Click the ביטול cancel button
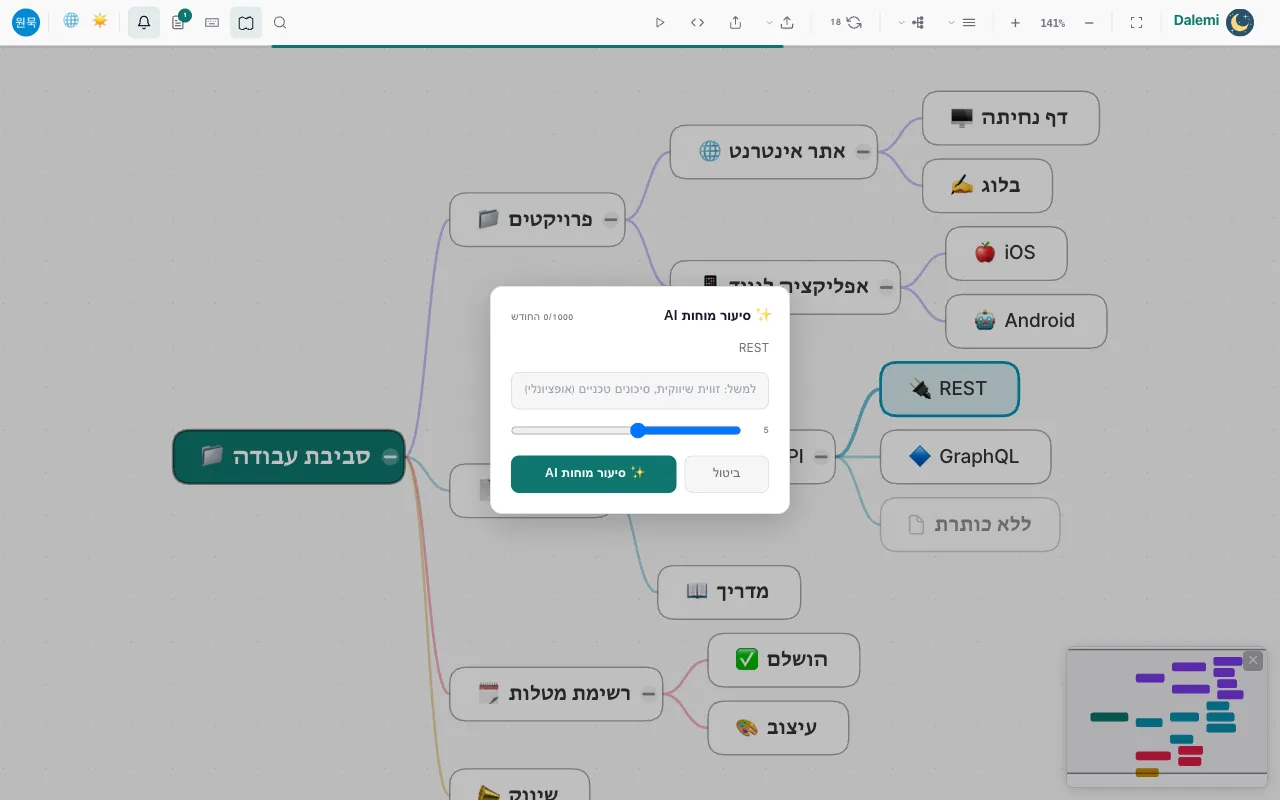Screen dimensions: 1280x800 coord(727,474)
